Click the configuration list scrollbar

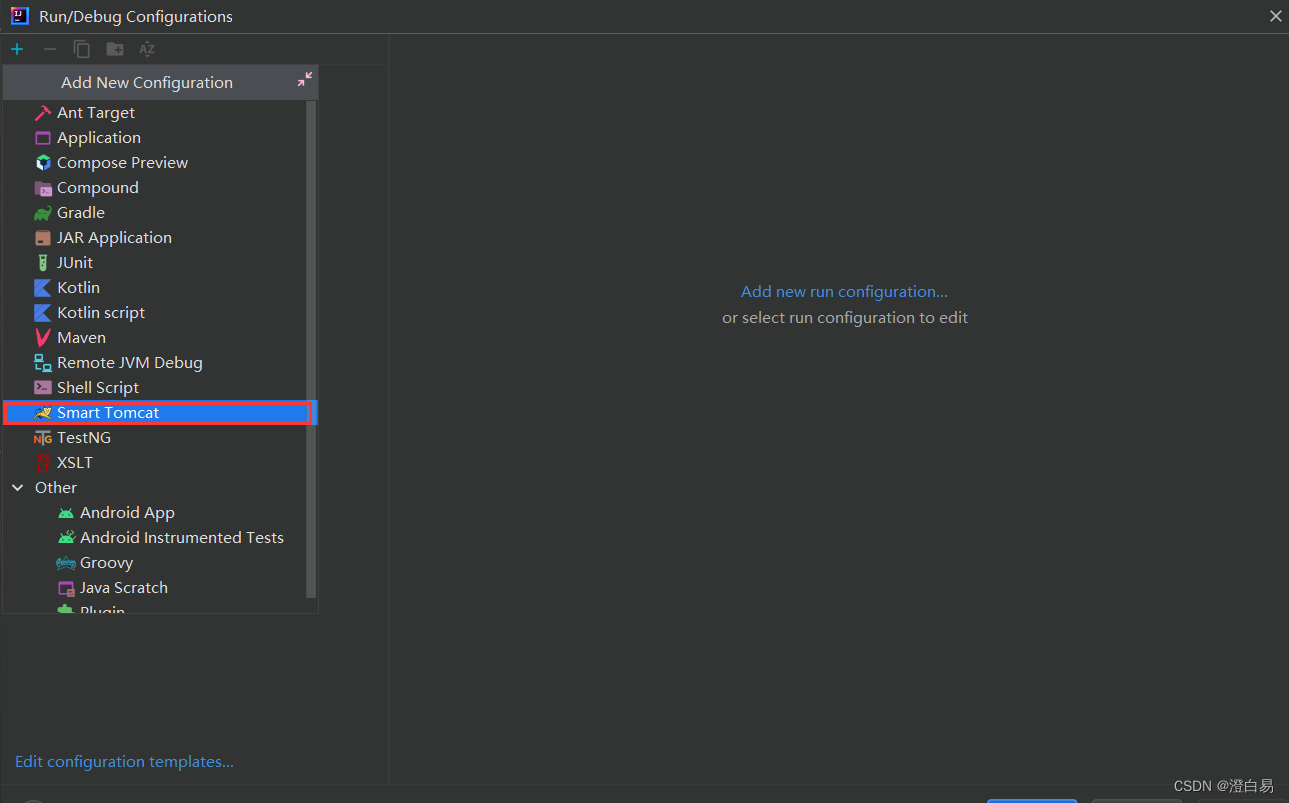pos(311,350)
